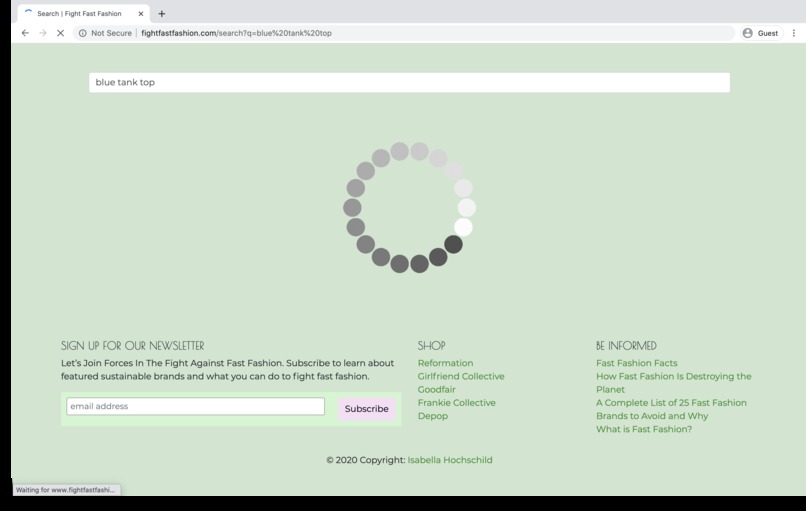This screenshot has height=511, width=806.
Task: Open the Isabella Hochschild copyright link
Action: tap(450, 460)
